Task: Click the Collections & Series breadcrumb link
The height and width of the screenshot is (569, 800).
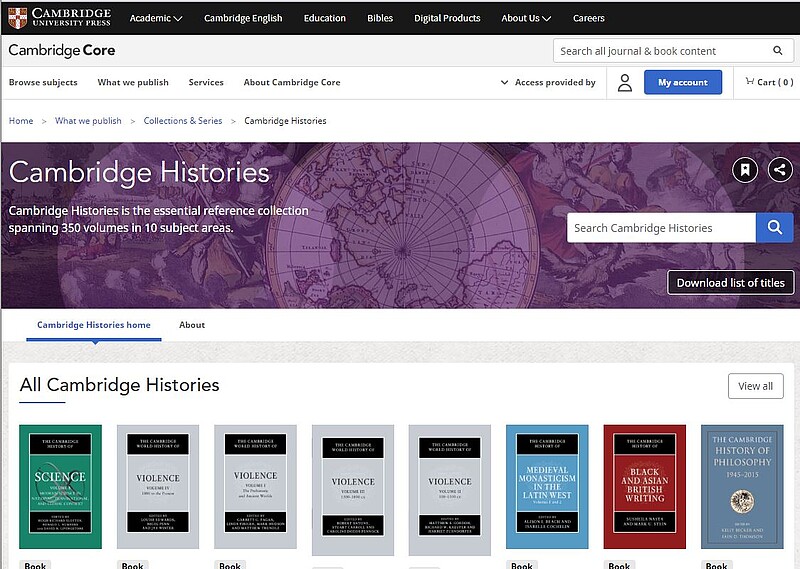Action: [x=183, y=121]
